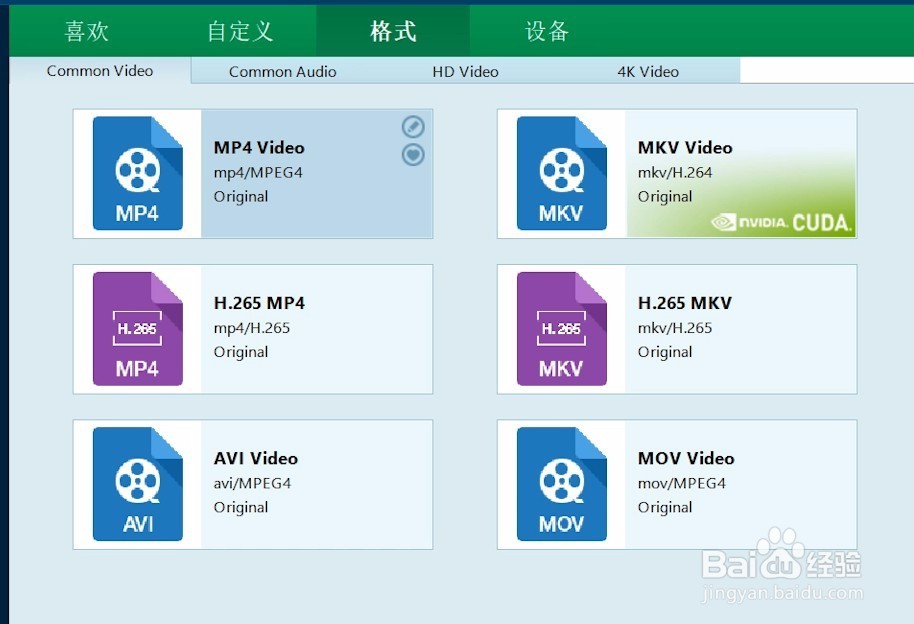Choose the MP4 Video title text

[259, 148]
